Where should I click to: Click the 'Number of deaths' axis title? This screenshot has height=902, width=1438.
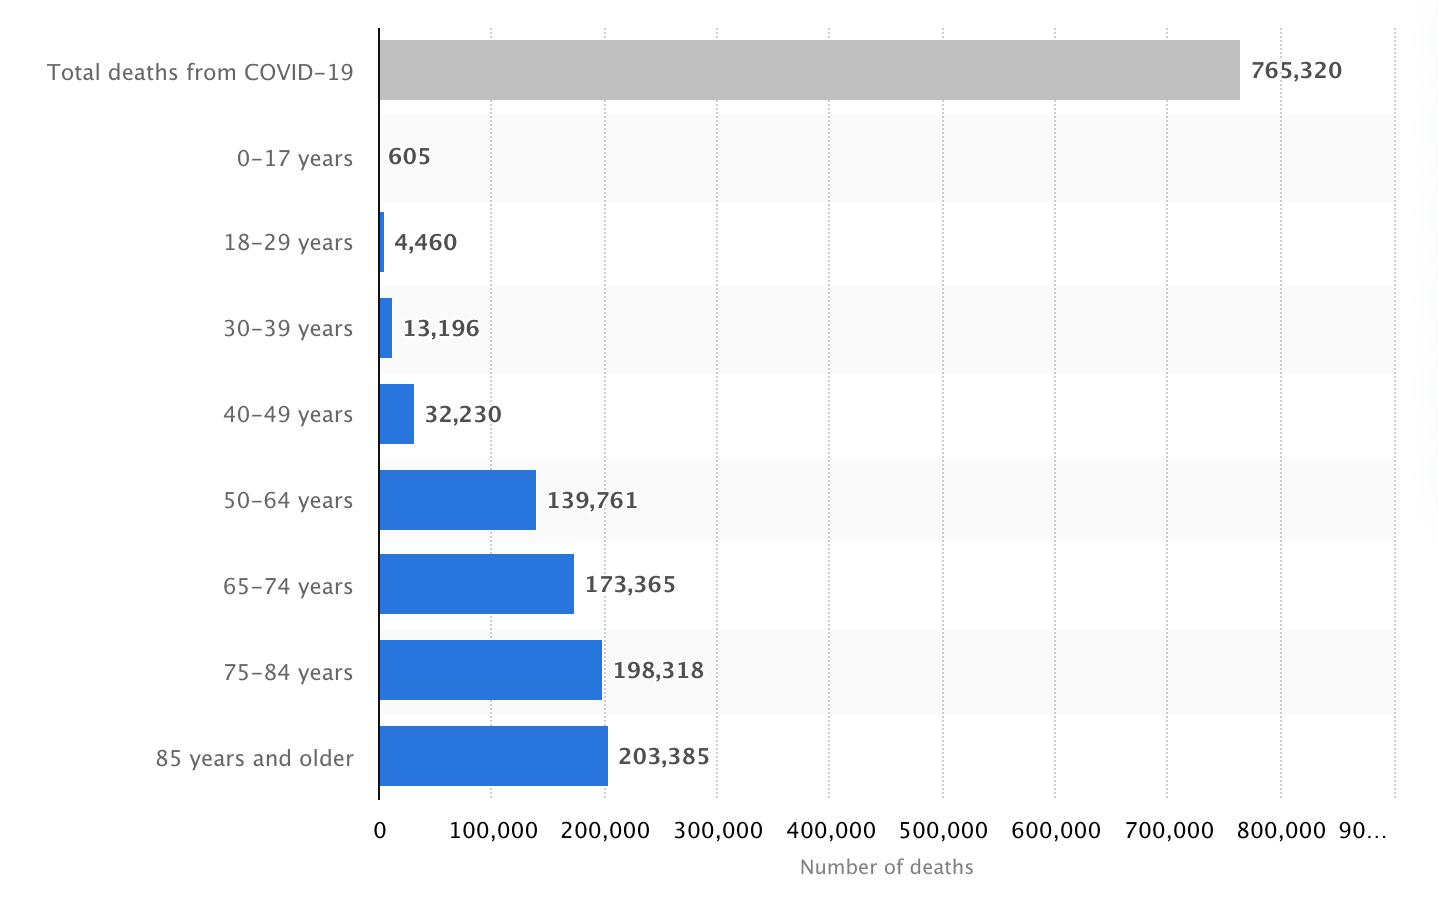(x=886, y=867)
